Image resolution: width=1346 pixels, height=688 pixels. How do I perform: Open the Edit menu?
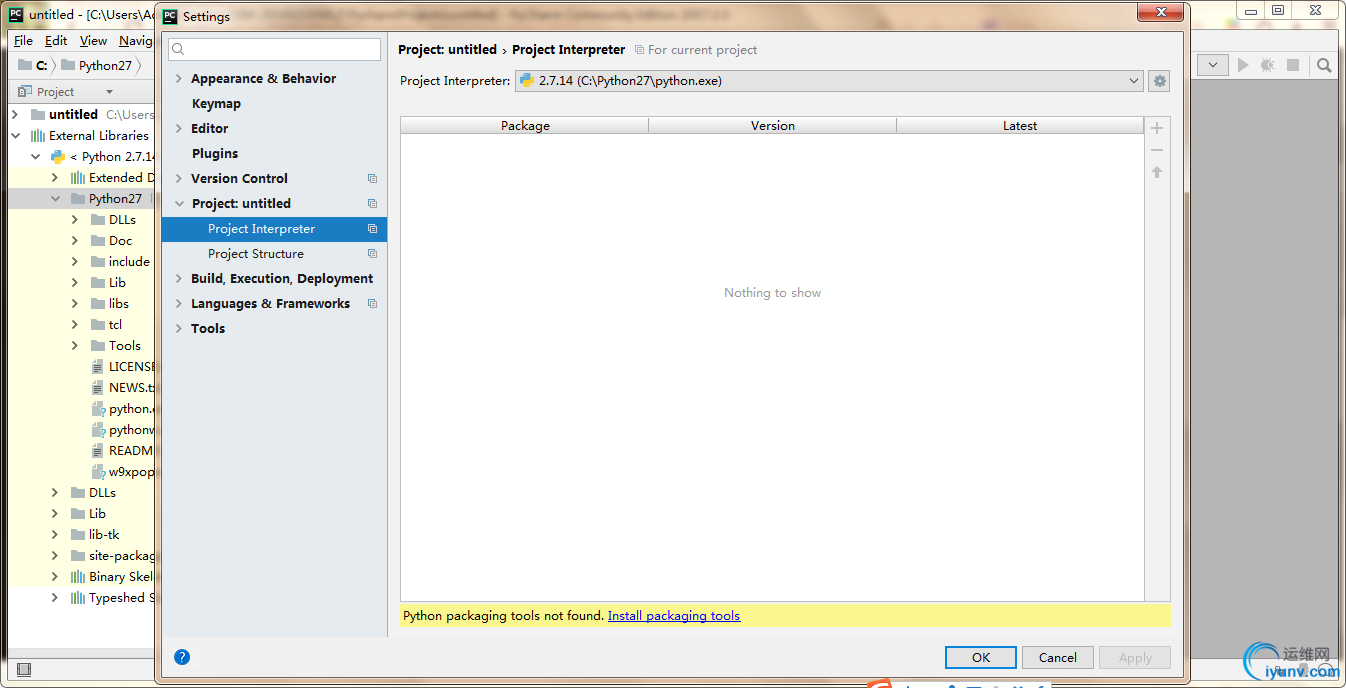pyautogui.click(x=56, y=41)
